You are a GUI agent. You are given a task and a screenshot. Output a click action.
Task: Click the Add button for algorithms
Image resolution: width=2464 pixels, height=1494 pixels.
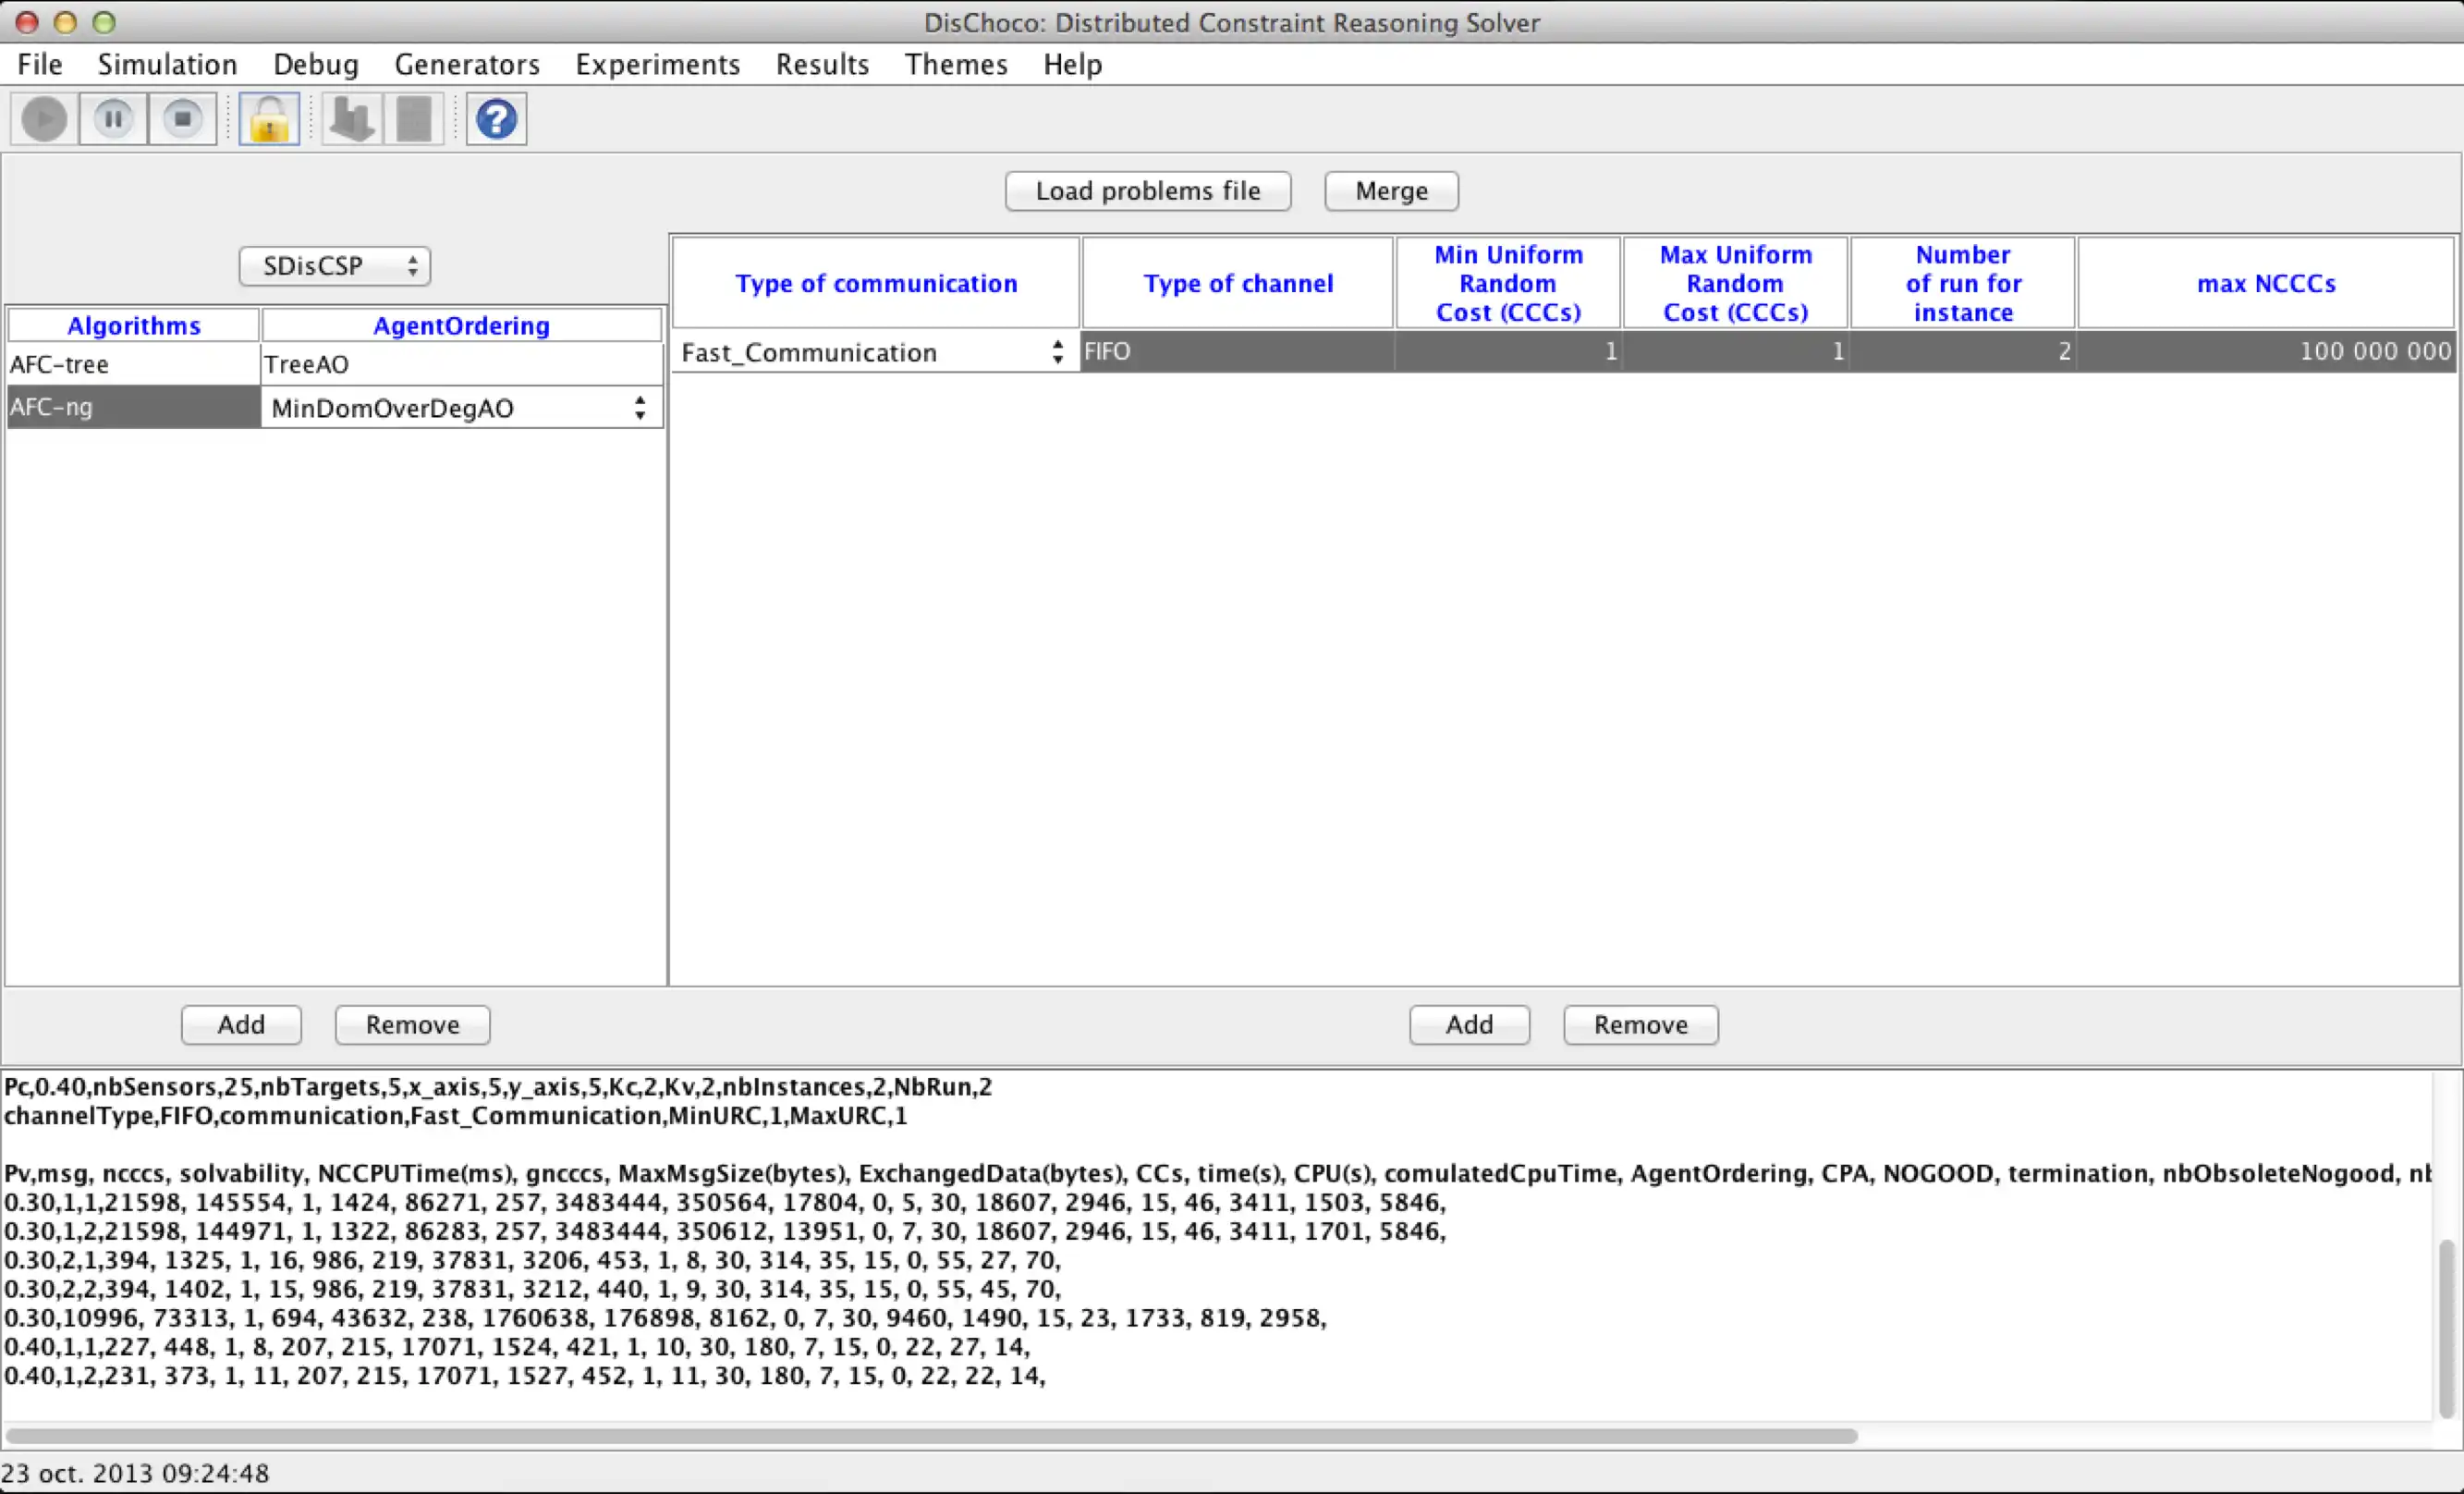241,1024
